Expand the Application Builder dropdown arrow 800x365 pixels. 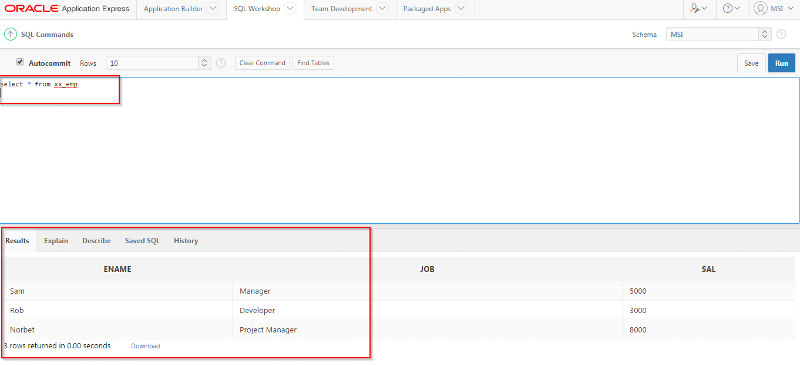point(213,9)
